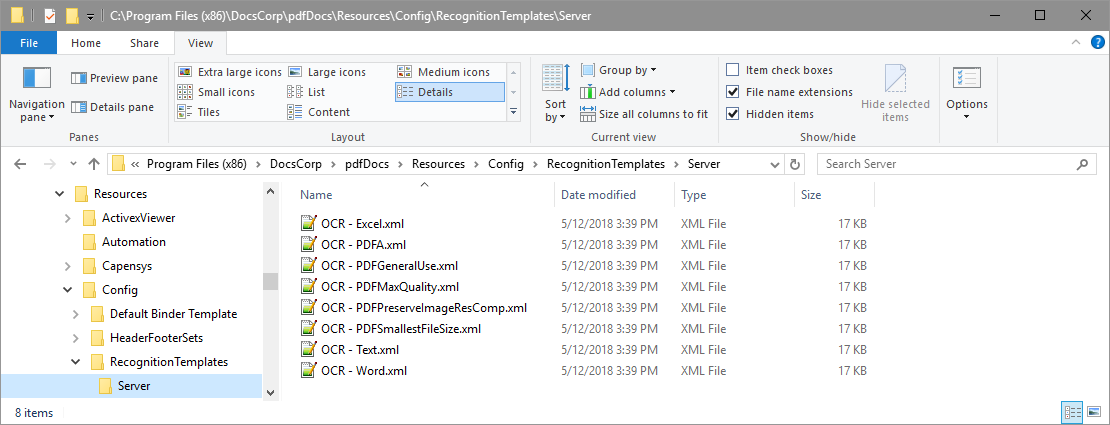Click Hide selected items

pos(896,94)
